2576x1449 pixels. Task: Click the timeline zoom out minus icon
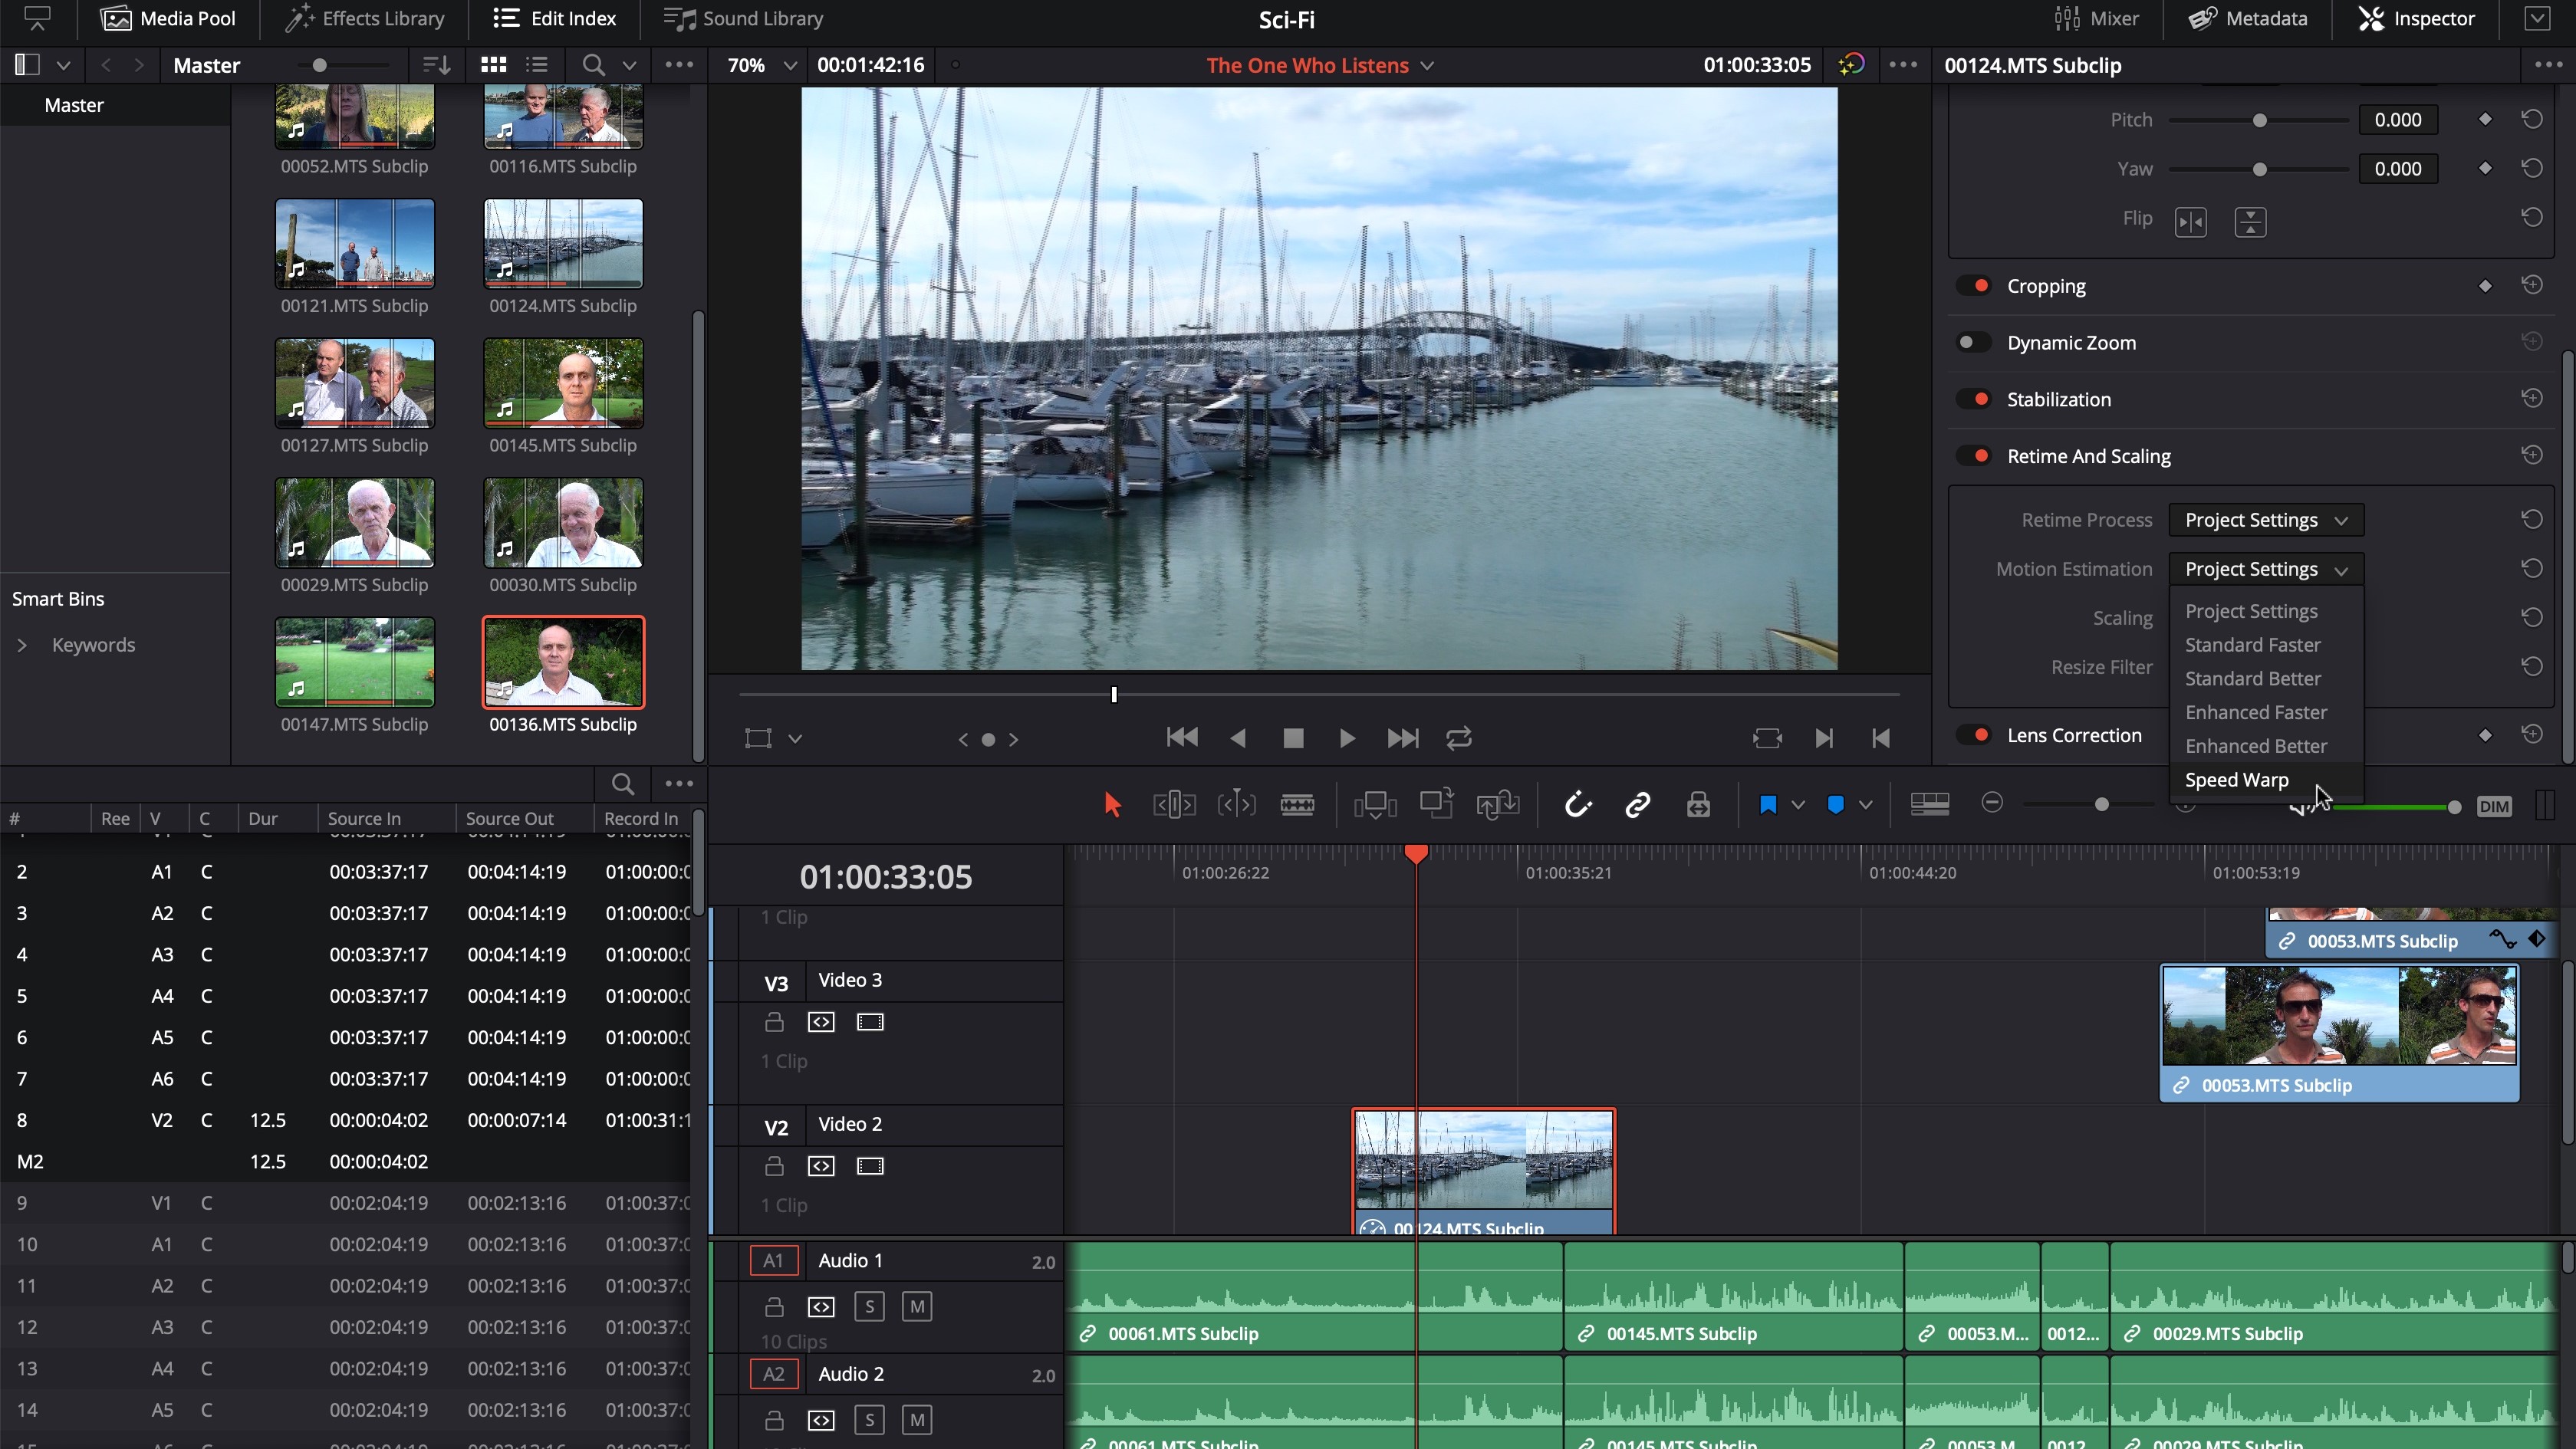pos(1992,803)
